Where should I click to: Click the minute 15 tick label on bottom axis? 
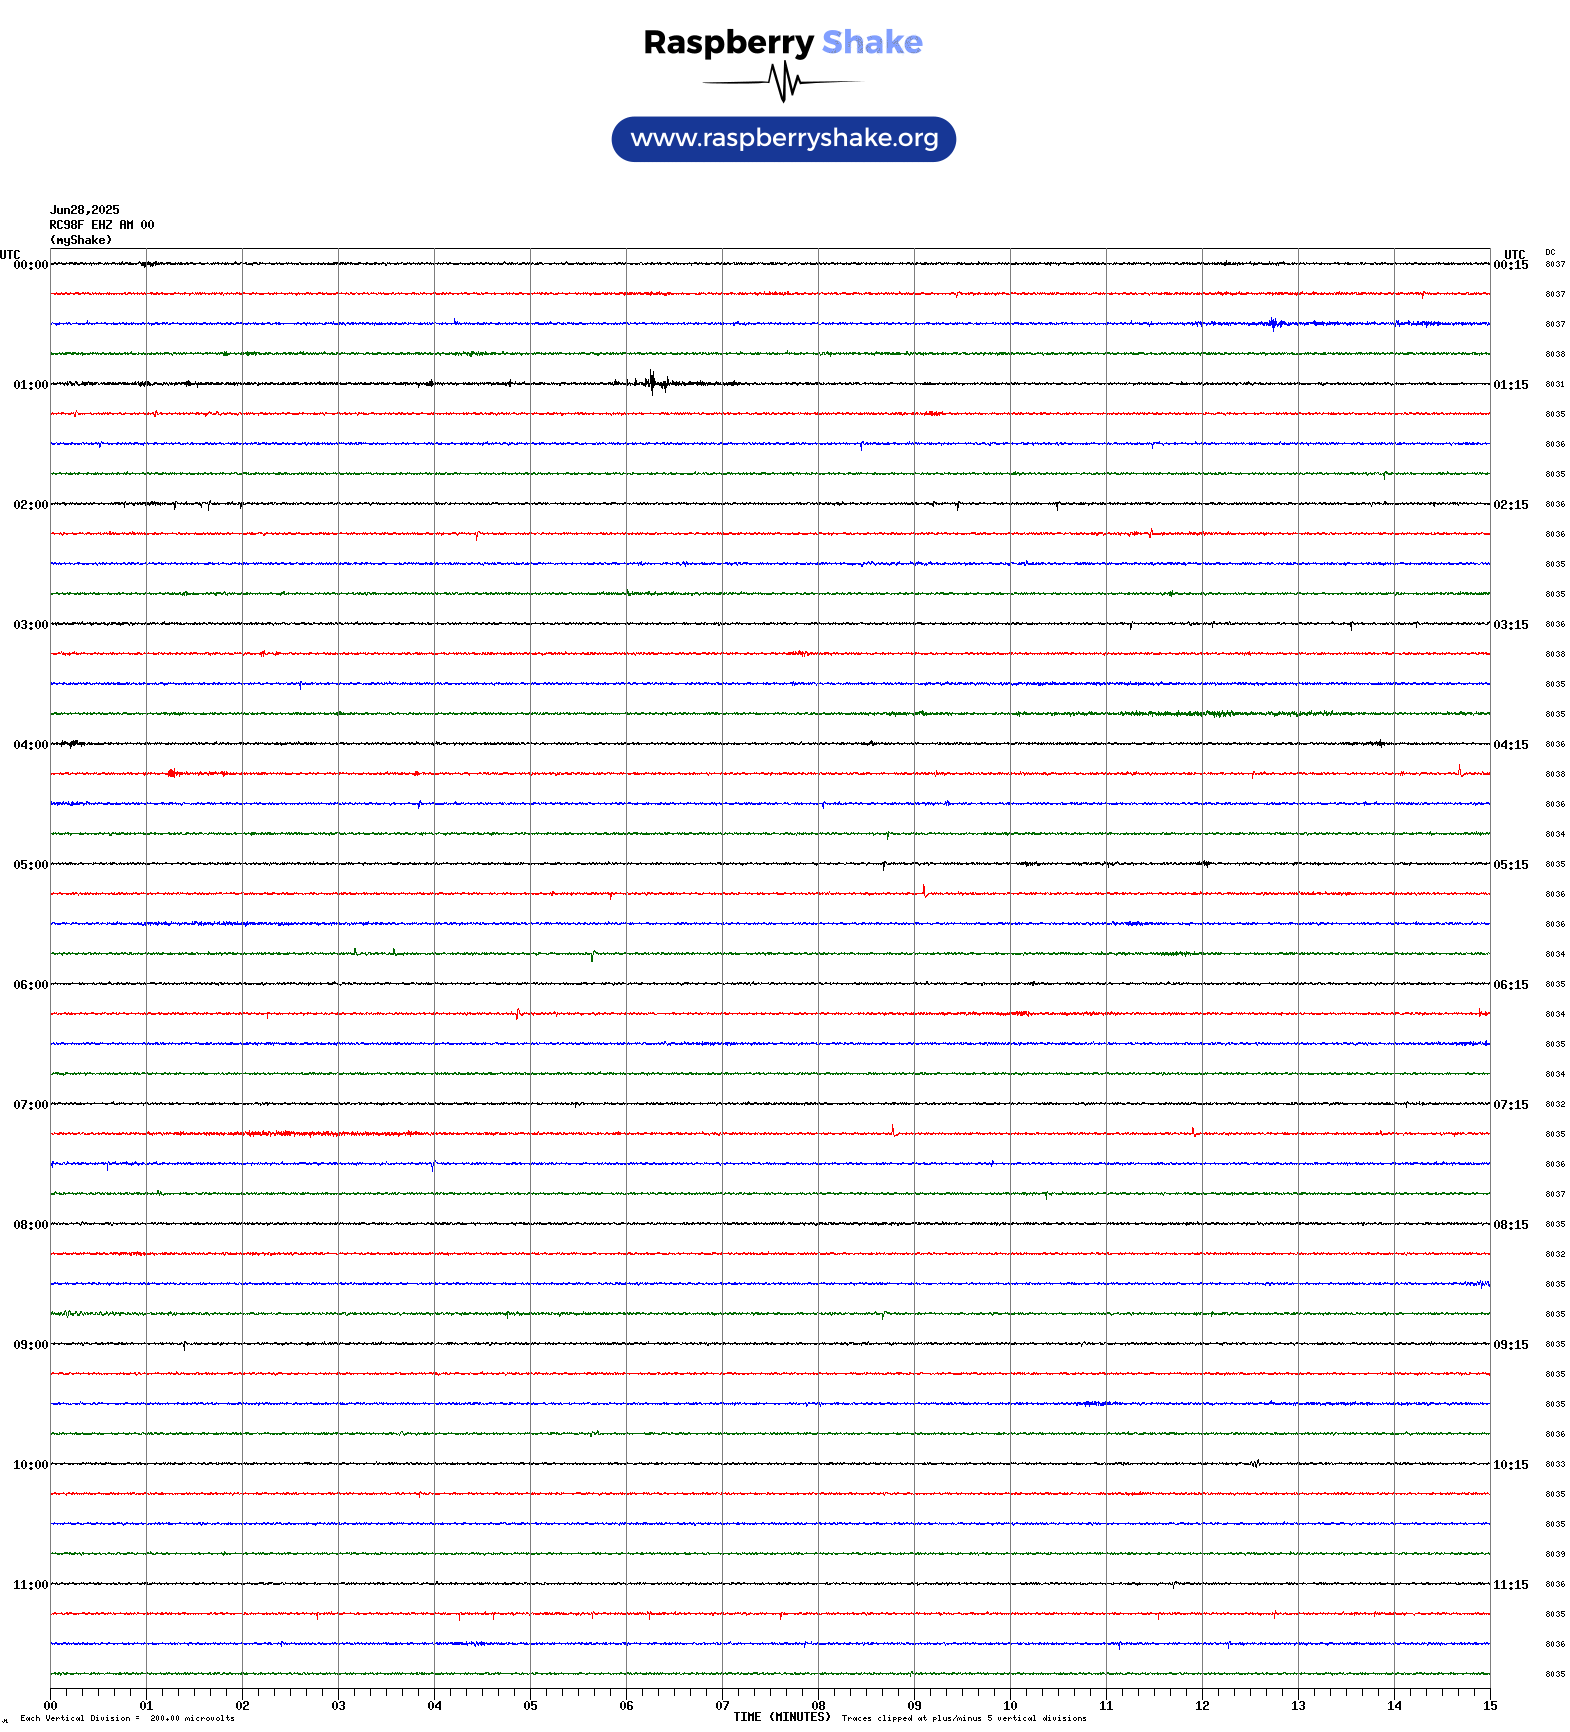pyautogui.click(x=1490, y=1706)
